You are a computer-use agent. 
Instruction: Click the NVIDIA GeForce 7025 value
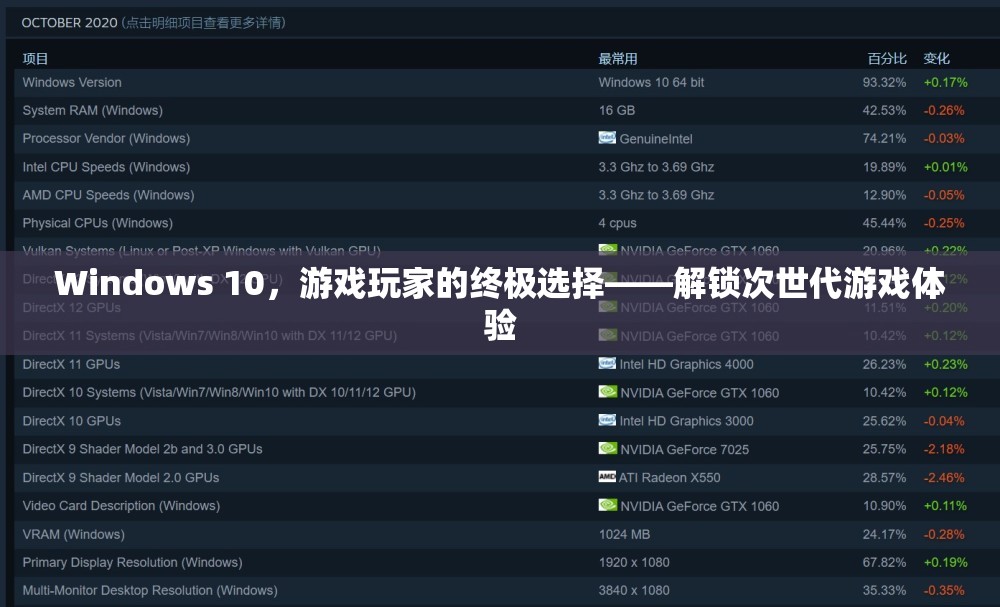(x=684, y=450)
